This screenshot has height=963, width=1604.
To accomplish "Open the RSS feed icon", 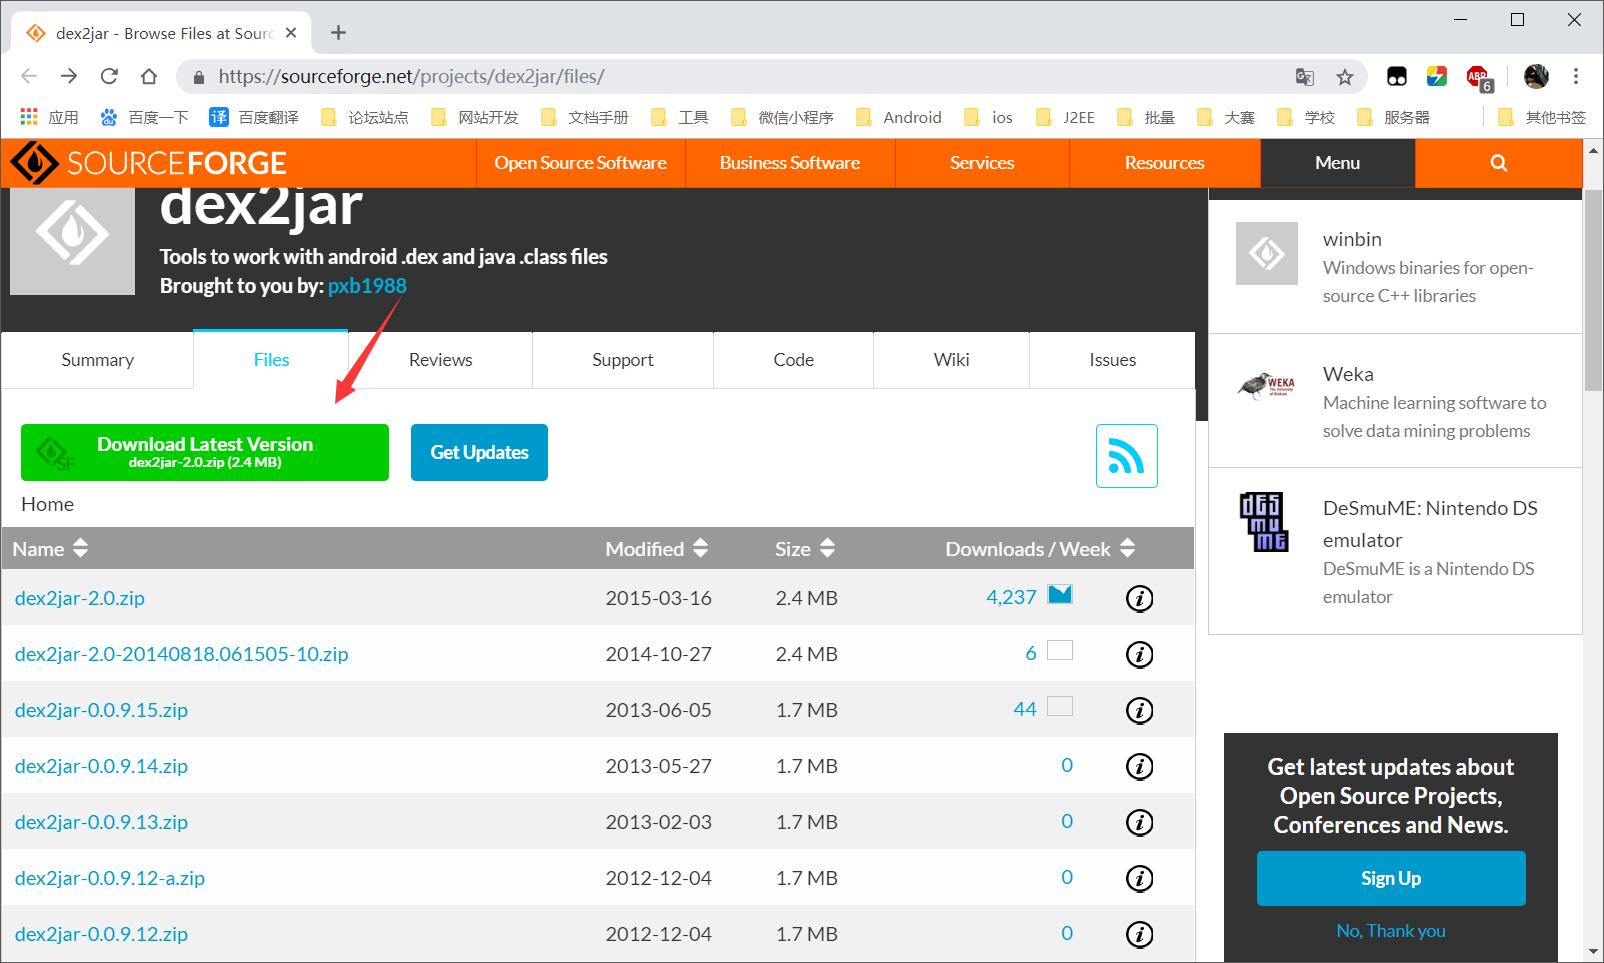I will point(1126,456).
